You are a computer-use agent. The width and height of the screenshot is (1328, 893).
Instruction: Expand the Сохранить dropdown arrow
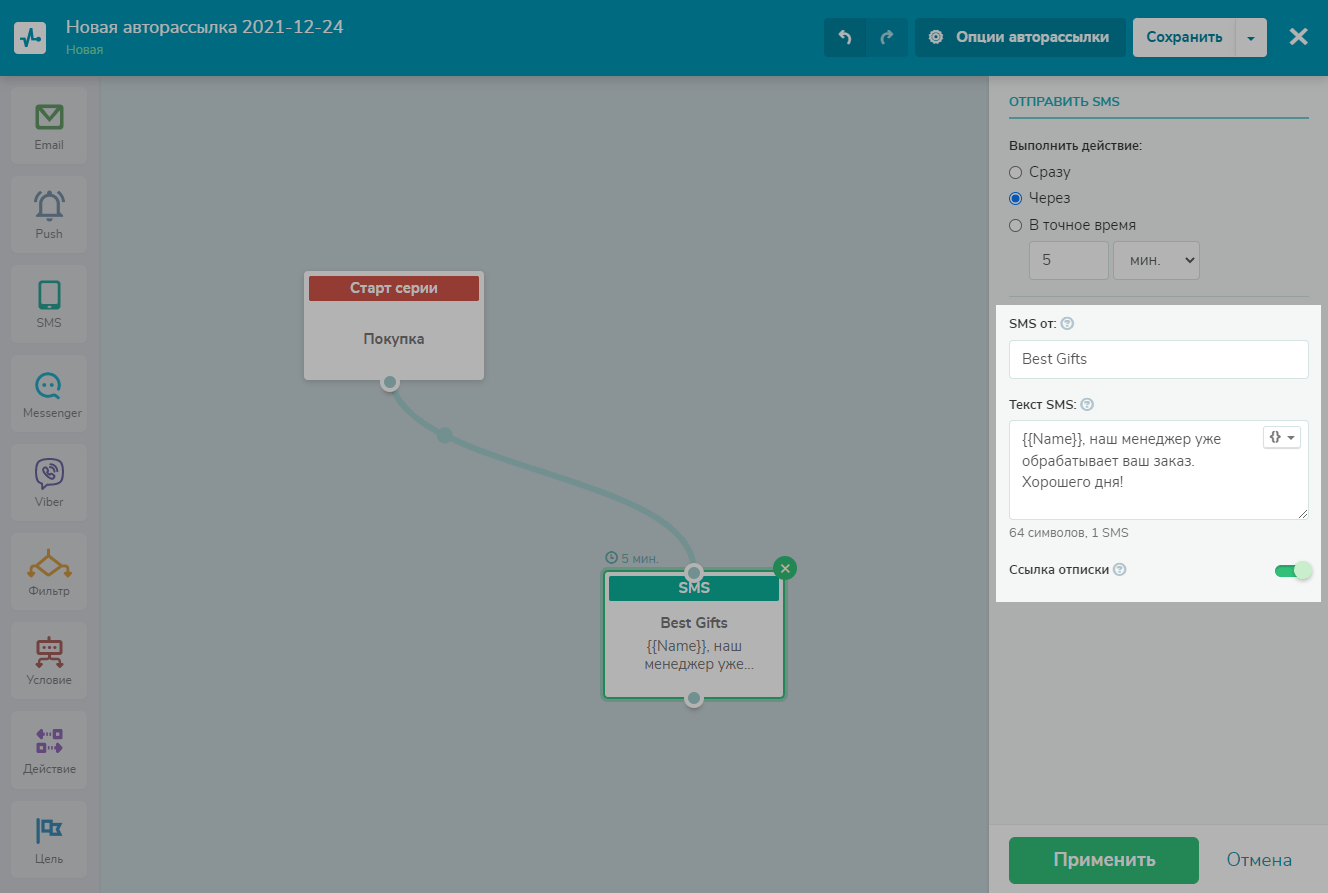click(x=1251, y=38)
